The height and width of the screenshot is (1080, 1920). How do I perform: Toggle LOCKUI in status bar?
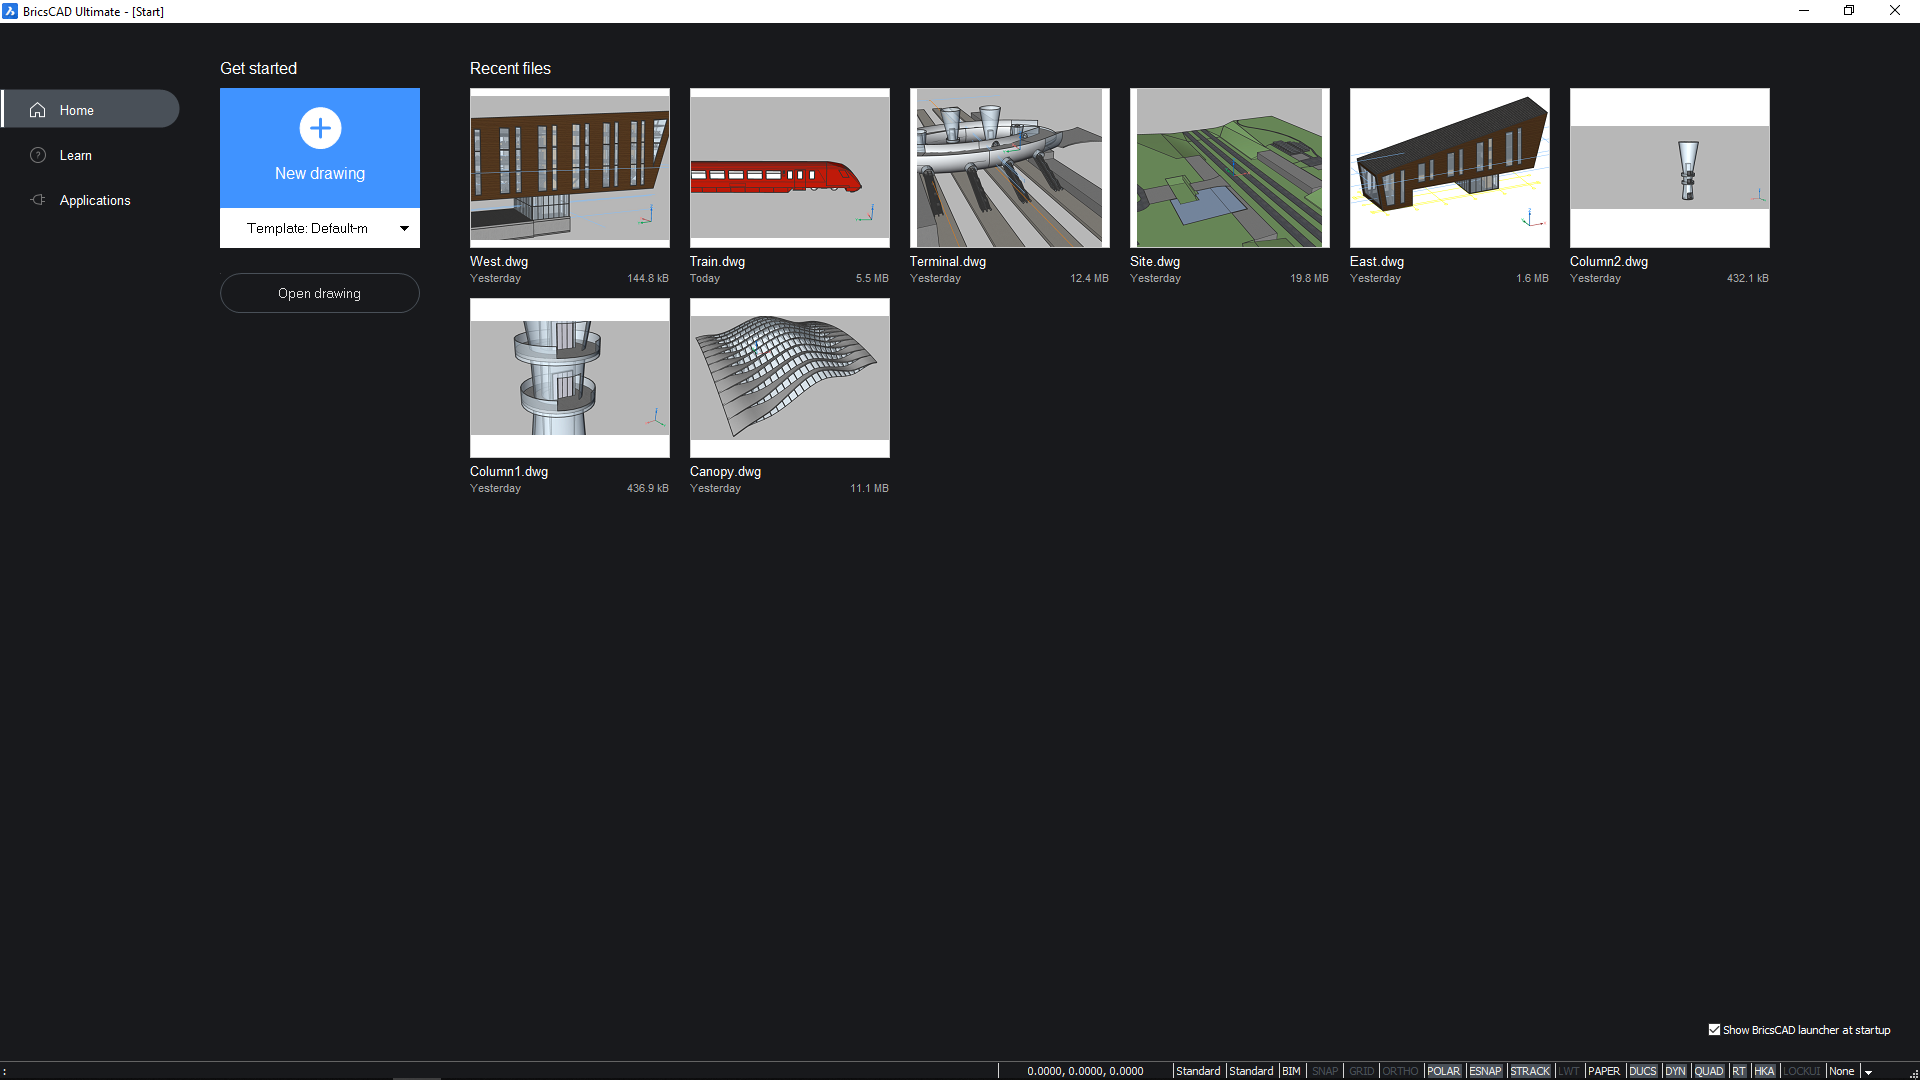[x=1801, y=1071]
